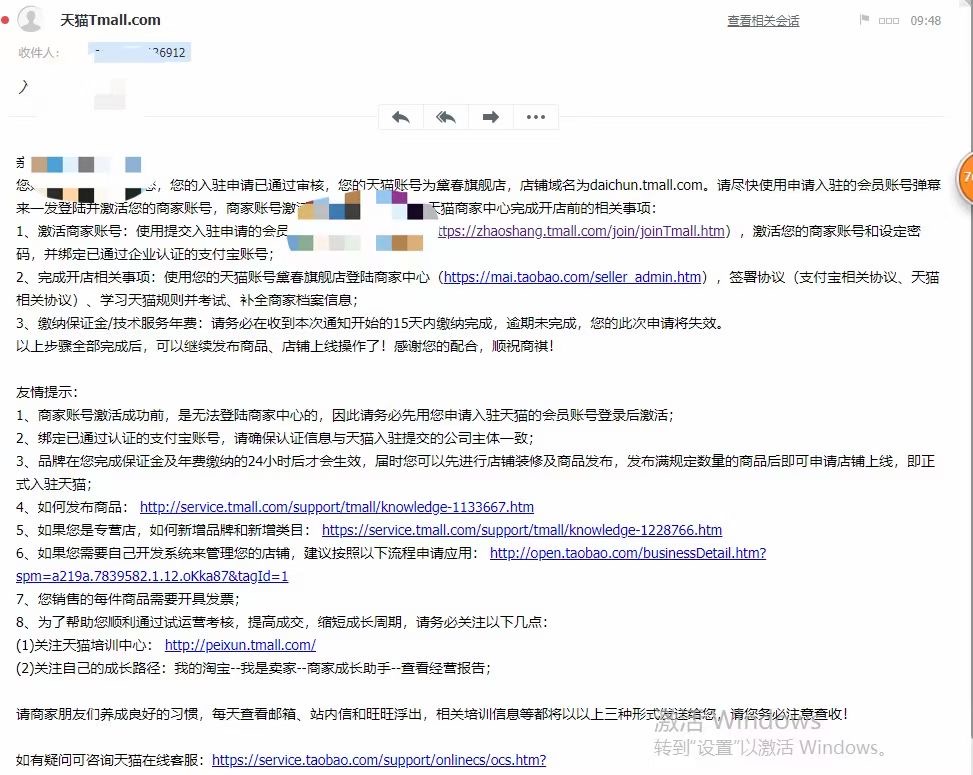
Task: Click the text 5、如果您是专营店
Action: (76, 531)
